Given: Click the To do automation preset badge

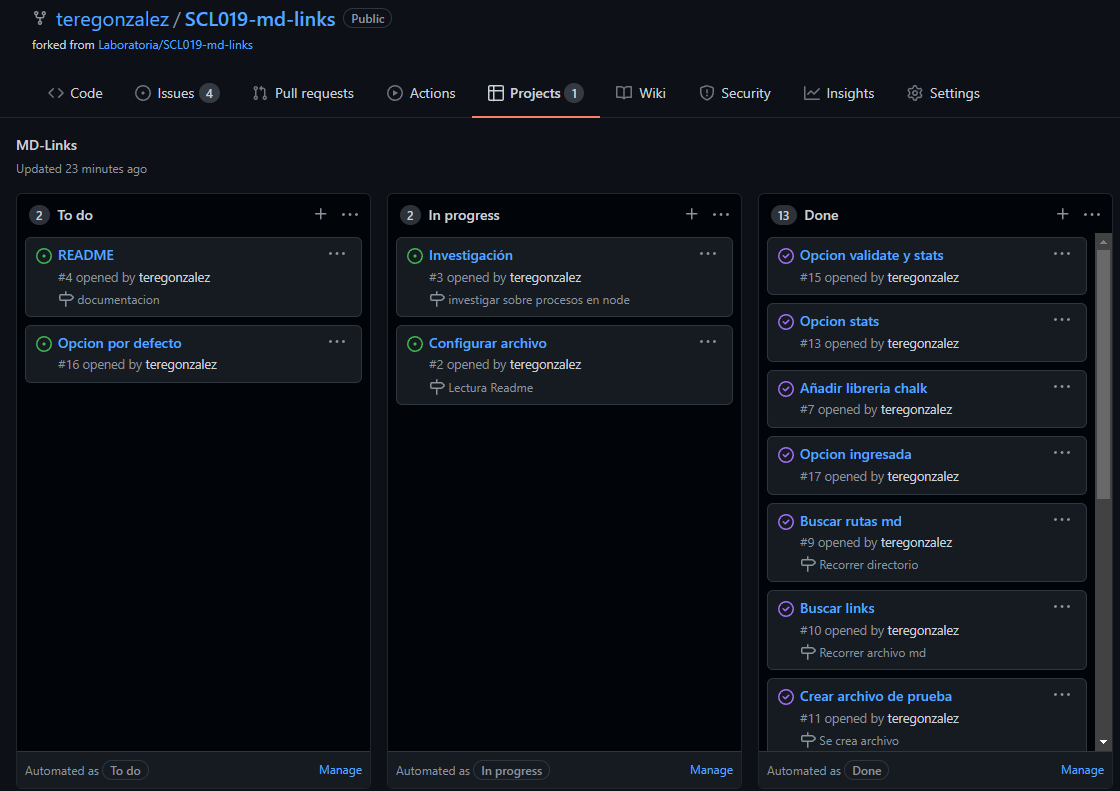Looking at the screenshot, I should pyautogui.click(x=126, y=770).
